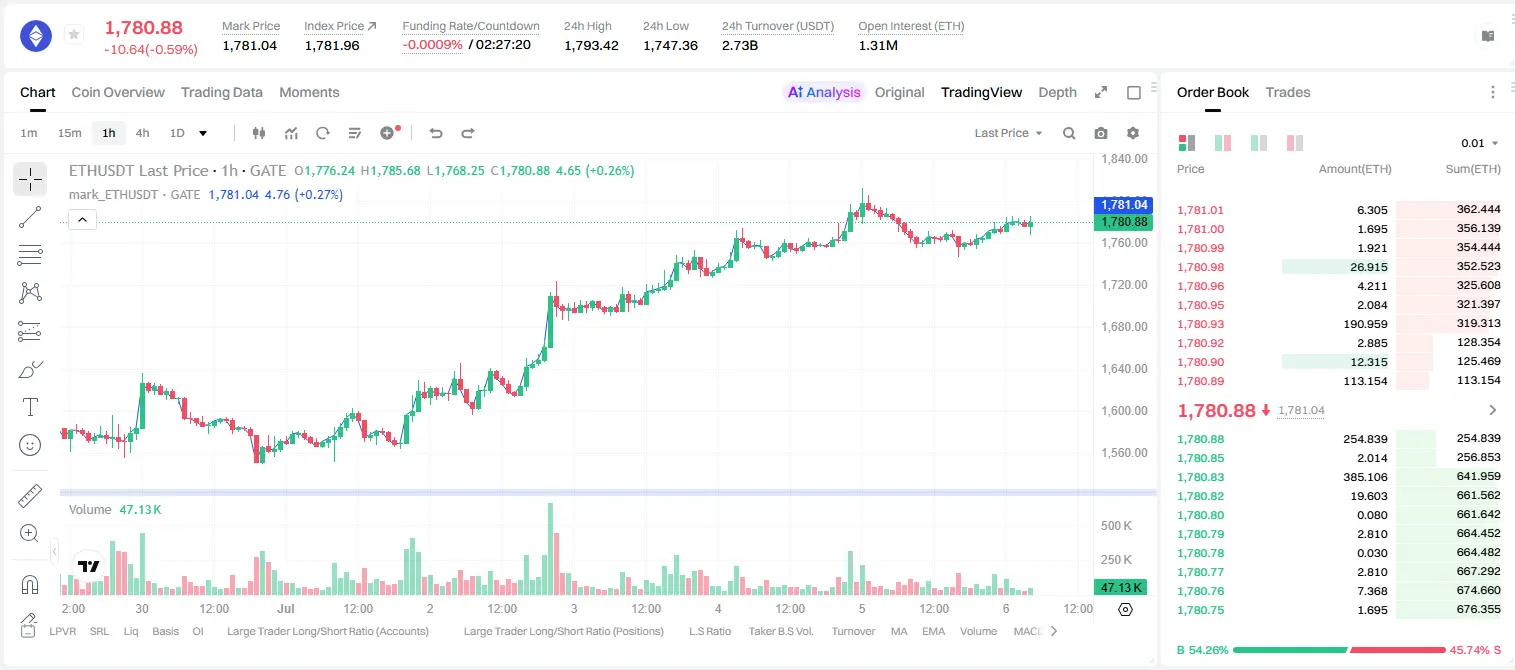Switch to the Trades tab

[1288, 92]
